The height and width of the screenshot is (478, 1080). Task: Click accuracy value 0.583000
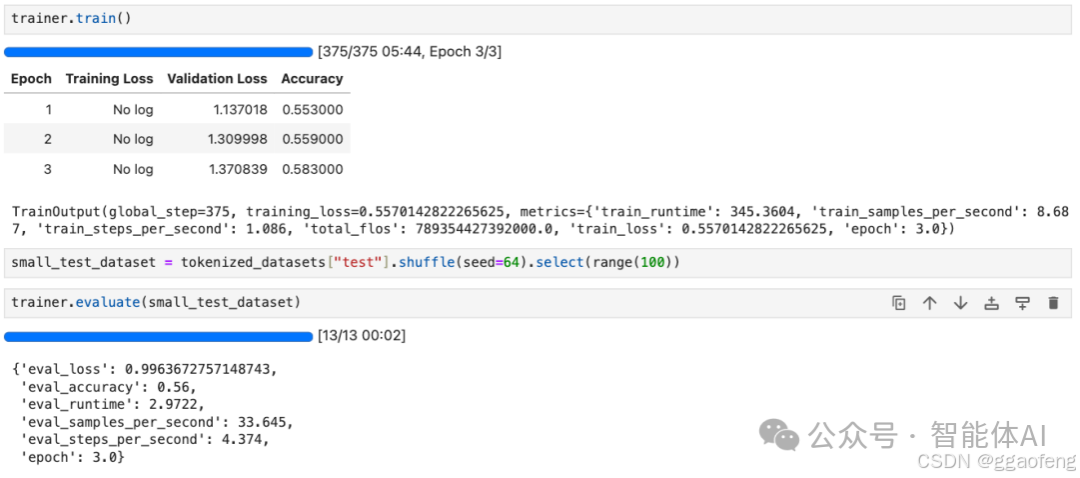pos(312,169)
